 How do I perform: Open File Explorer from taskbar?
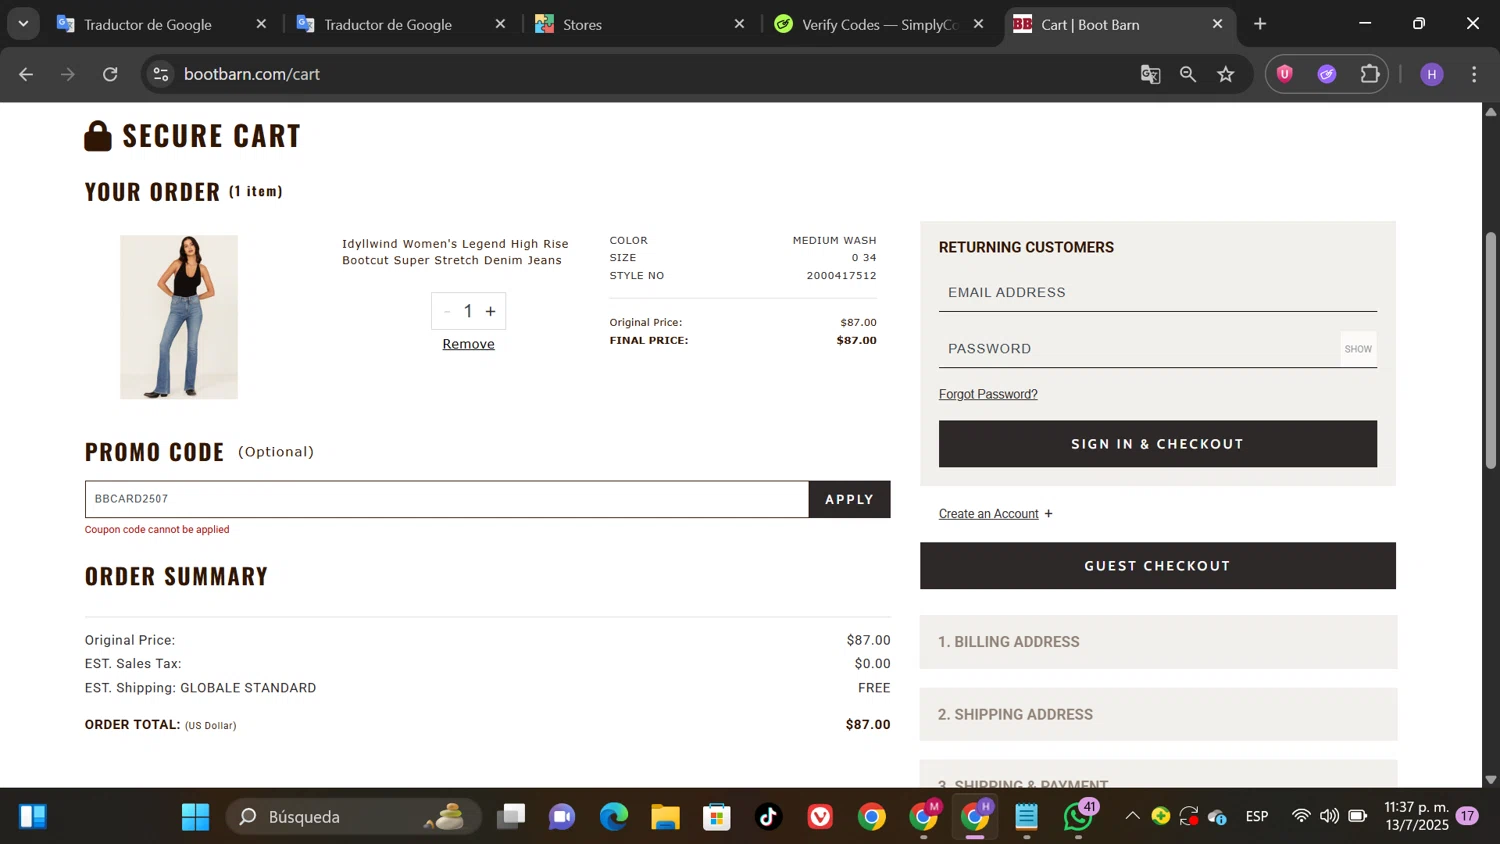[665, 817]
